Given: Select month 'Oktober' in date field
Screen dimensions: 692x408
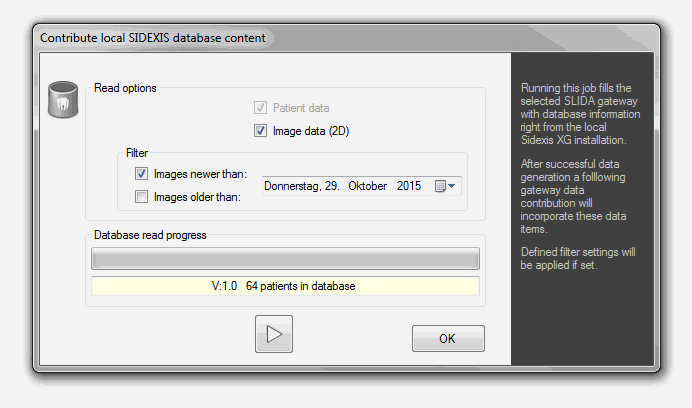Looking at the screenshot, I should pos(367,186).
